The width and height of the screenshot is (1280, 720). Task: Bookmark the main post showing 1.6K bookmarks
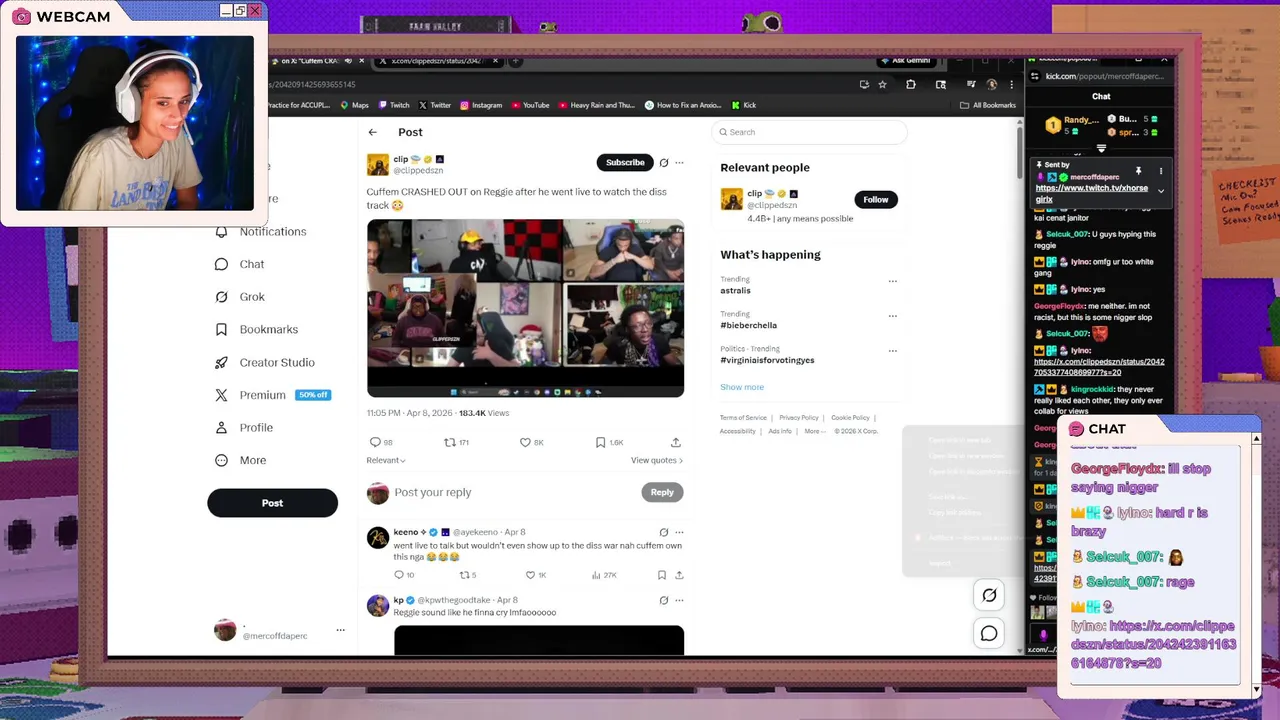[609, 442]
